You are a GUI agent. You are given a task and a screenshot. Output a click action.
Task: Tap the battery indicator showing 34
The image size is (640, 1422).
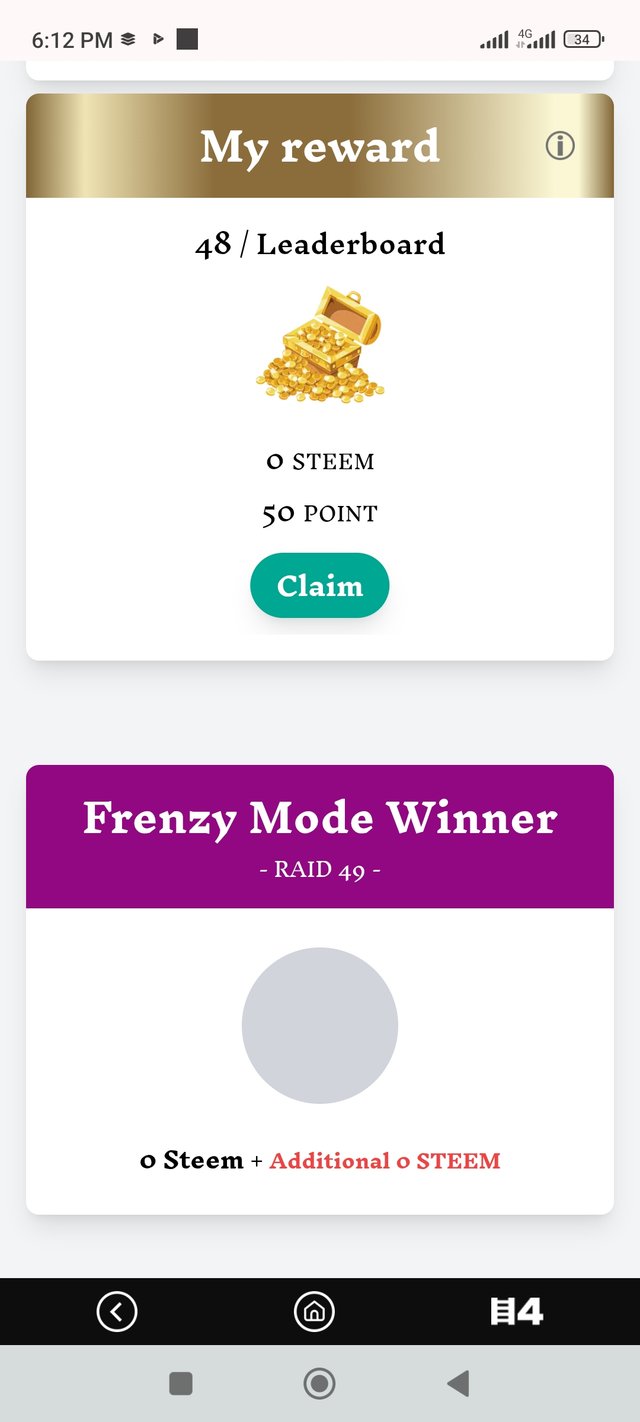(583, 40)
